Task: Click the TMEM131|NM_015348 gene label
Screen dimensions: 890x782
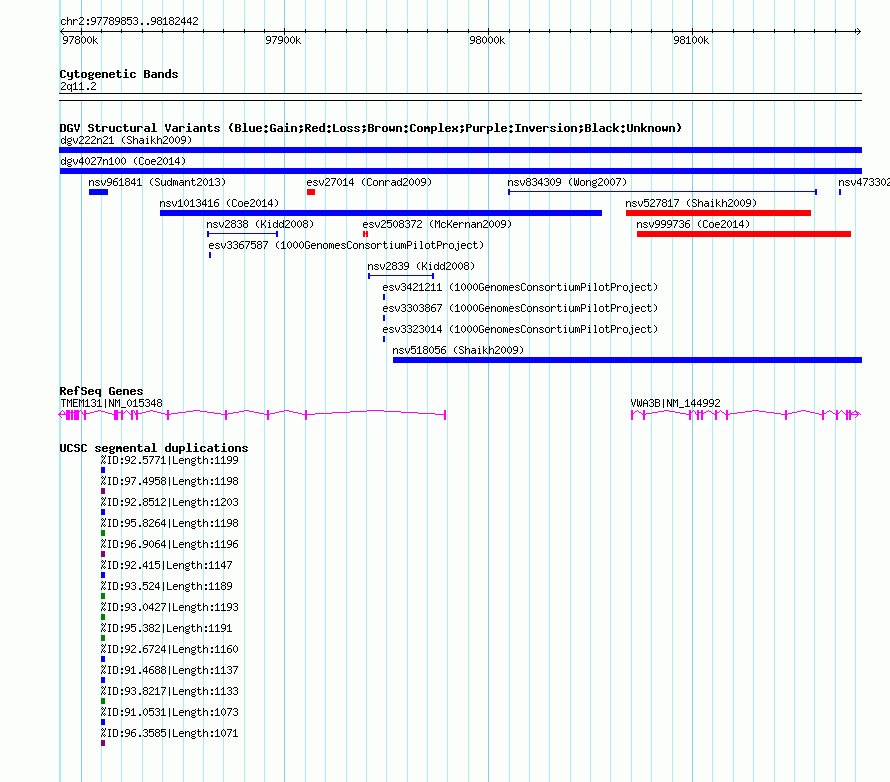Action: point(111,403)
